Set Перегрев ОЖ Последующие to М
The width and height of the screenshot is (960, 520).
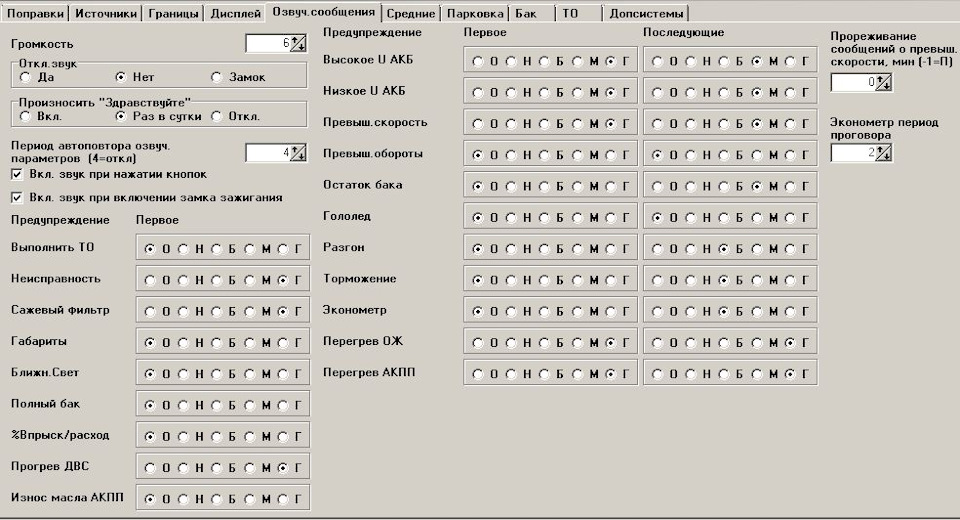coord(764,342)
